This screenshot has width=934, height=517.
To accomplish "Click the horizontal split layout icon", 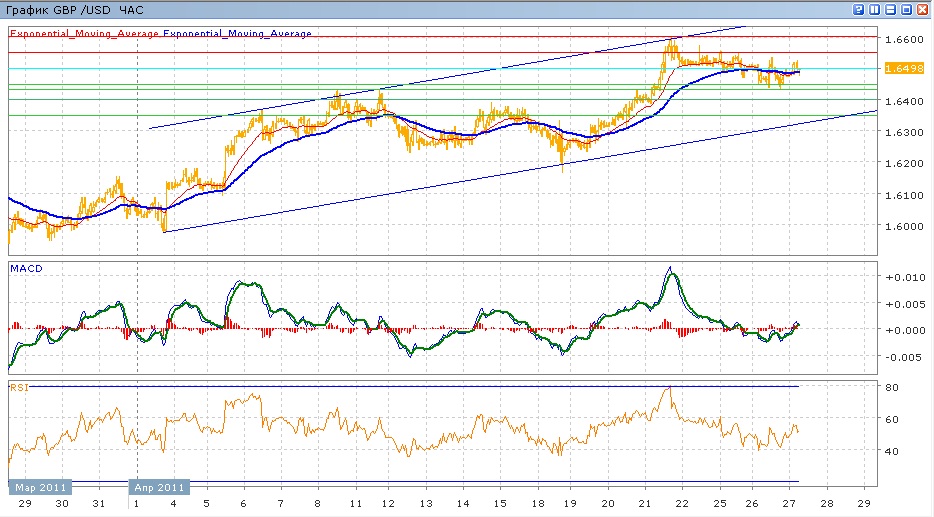I will point(890,9).
